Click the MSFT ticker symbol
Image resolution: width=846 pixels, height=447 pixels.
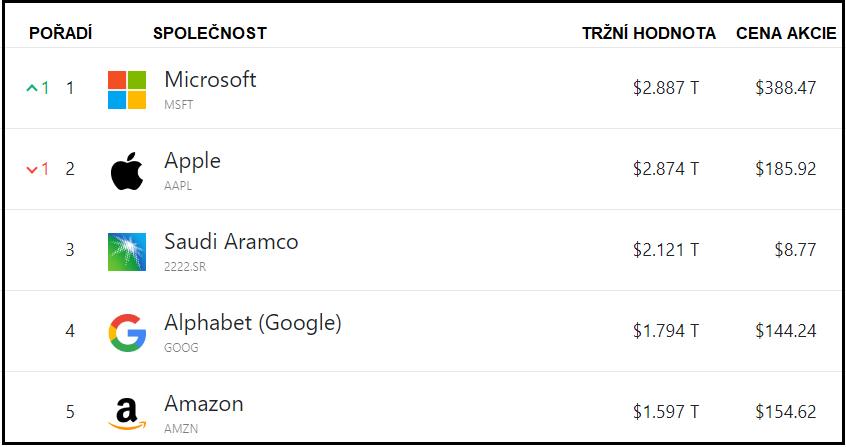coord(179,105)
